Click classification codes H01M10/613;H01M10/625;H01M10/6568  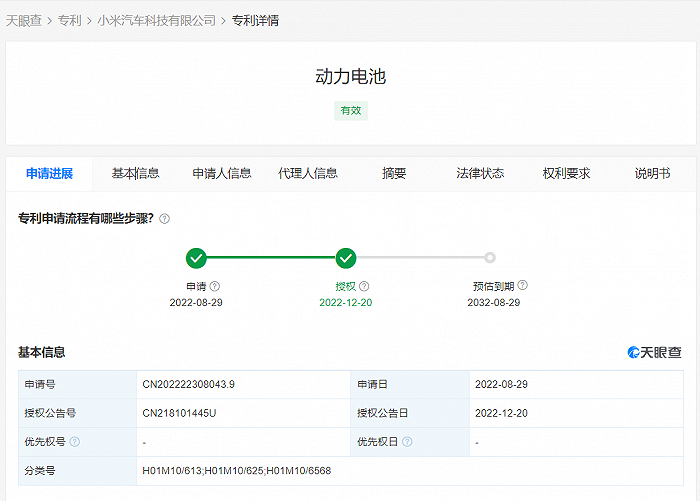pos(237,471)
